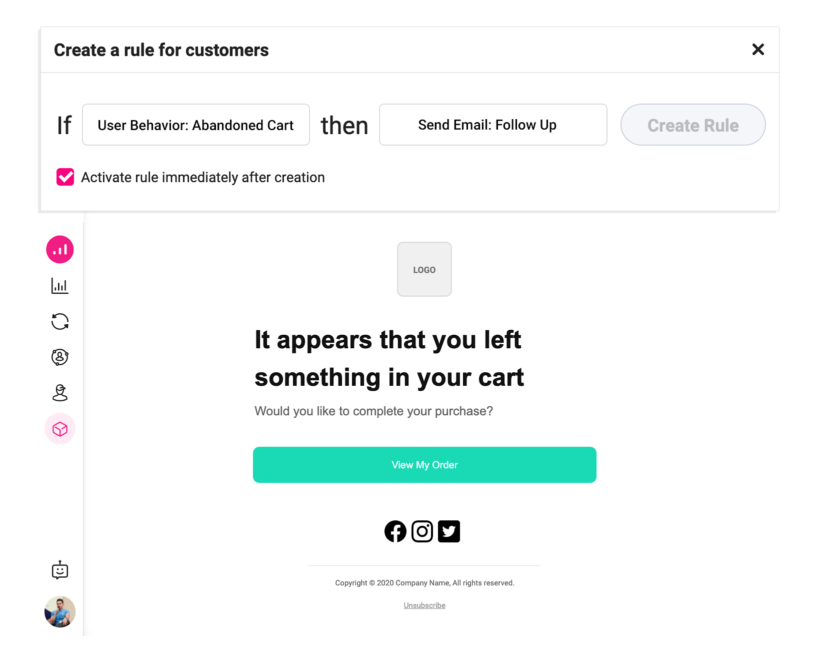This screenshot has height=668, width=820.
Task: Click the Instagram icon in email preview
Action: 423,531
